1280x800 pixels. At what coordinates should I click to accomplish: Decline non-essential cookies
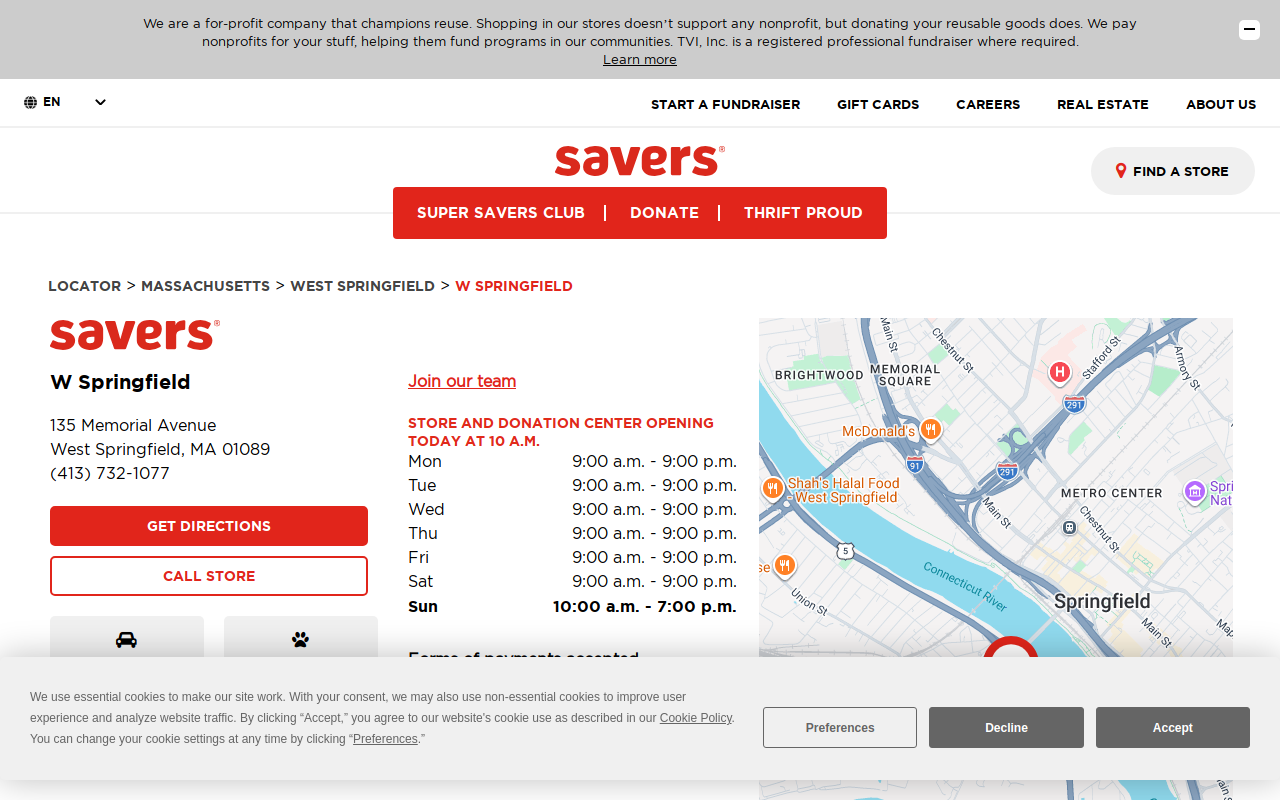point(1006,728)
